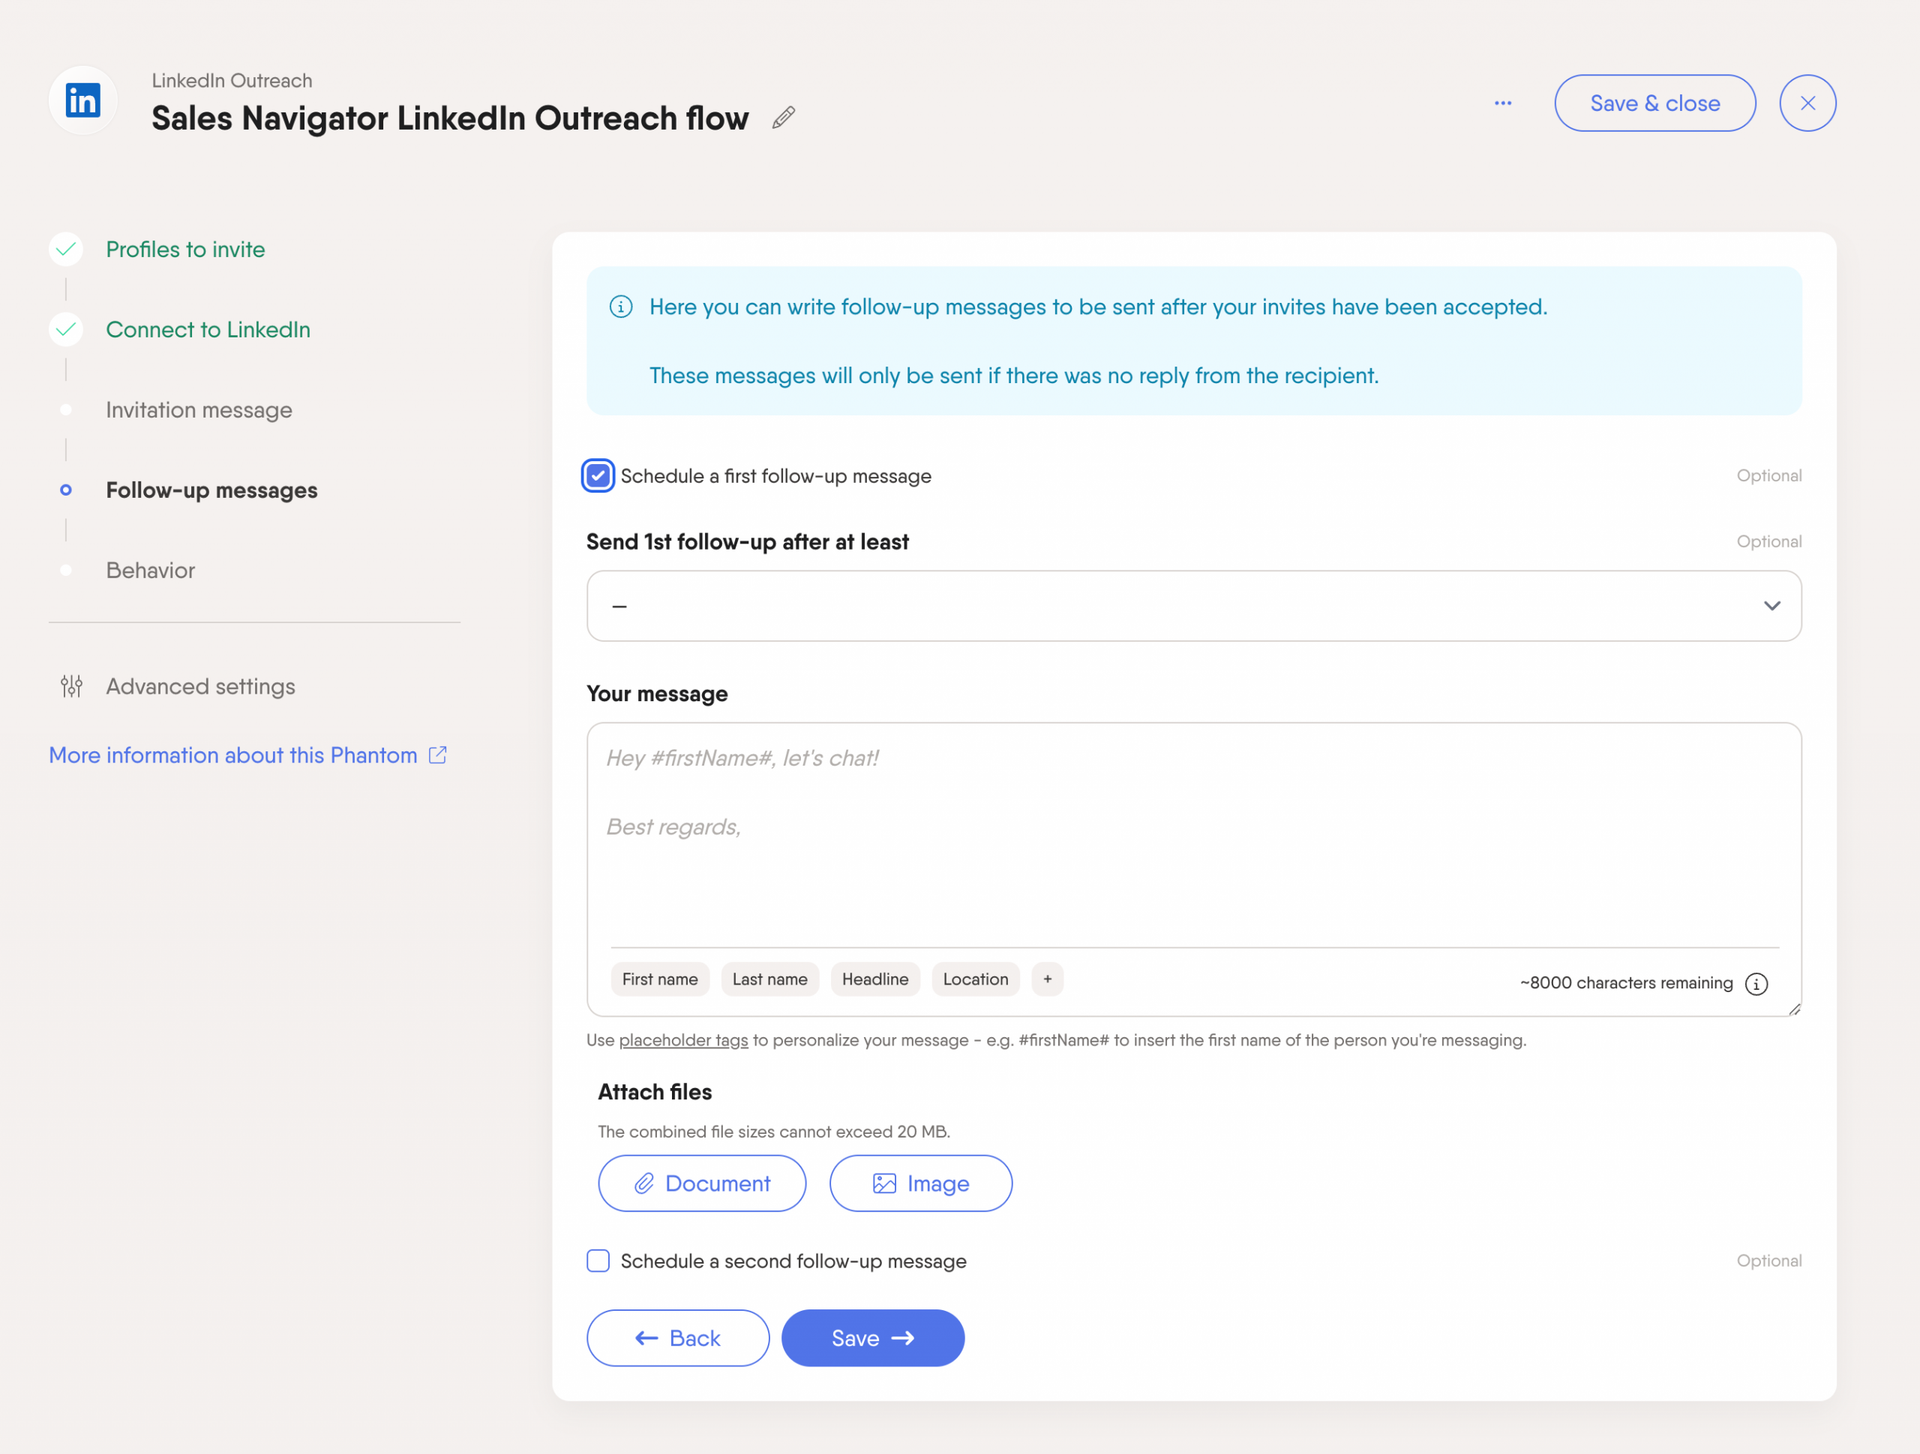Insert Headline placeholder tag

tap(875, 979)
